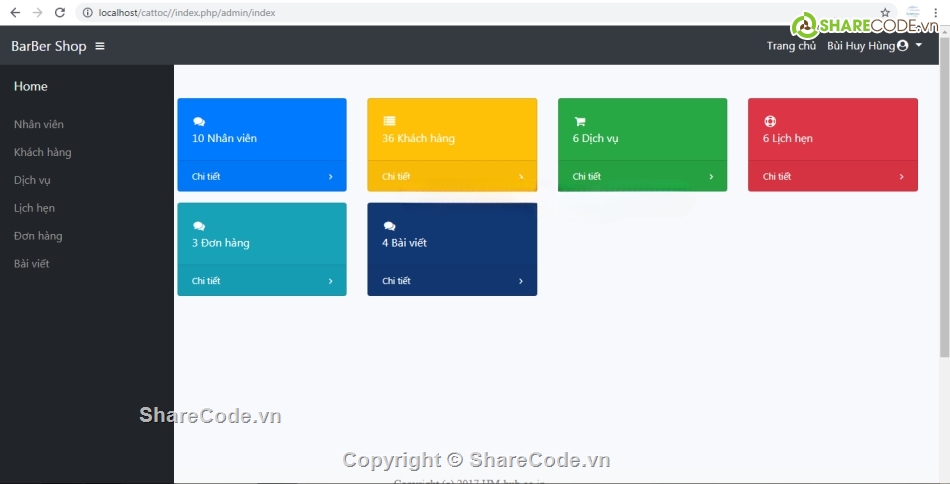View Chi tiết on the Nhân viên card
Image resolution: width=950 pixels, height=484 pixels.
click(x=206, y=177)
